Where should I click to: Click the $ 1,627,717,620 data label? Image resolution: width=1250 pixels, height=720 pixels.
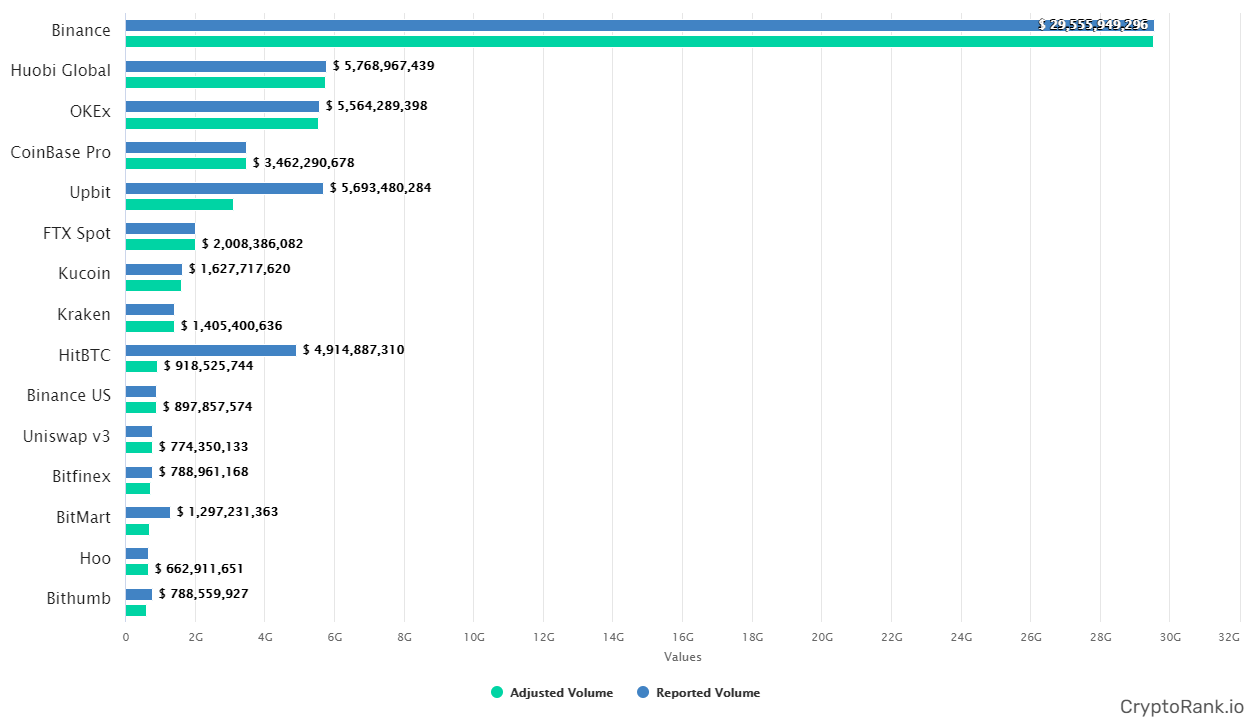tap(240, 269)
